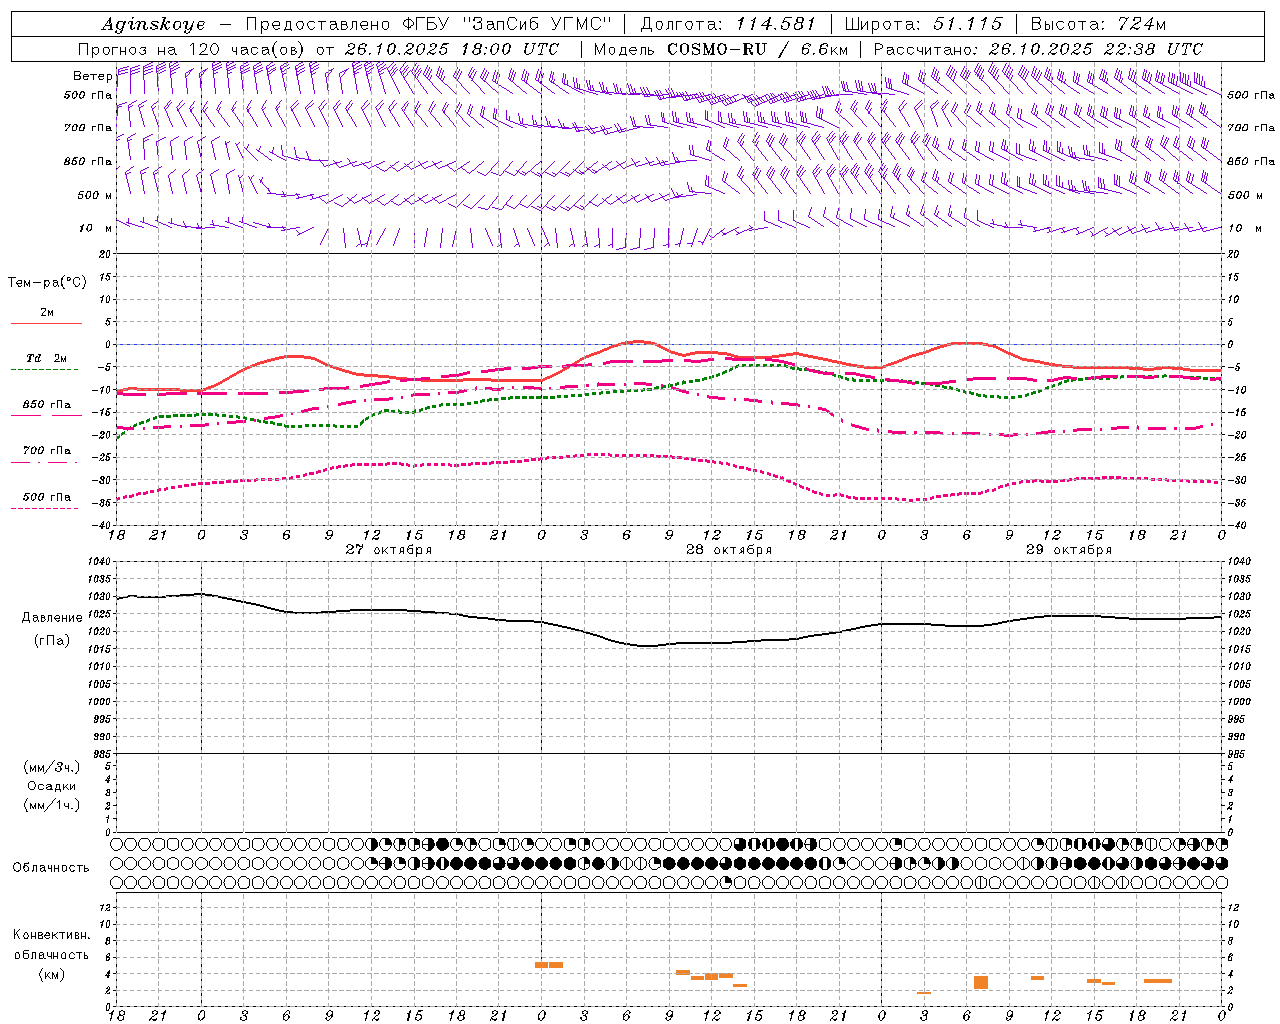Click the 500 м wind level label on the left

coord(96,195)
